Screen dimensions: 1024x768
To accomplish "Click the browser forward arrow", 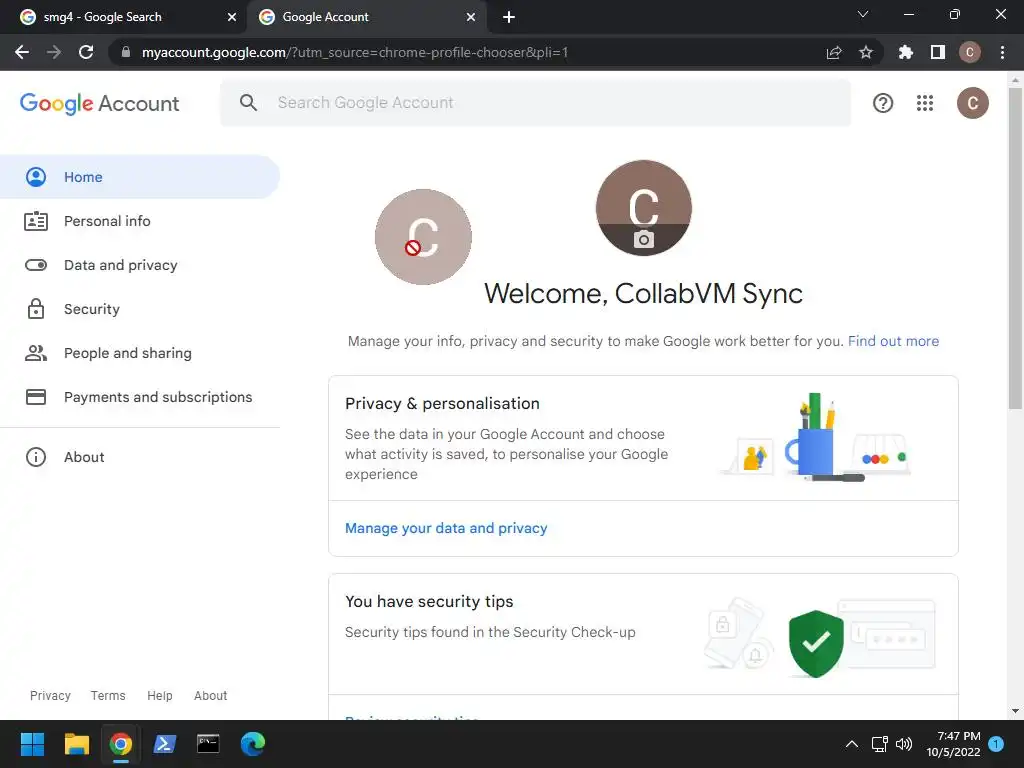I will point(54,52).
